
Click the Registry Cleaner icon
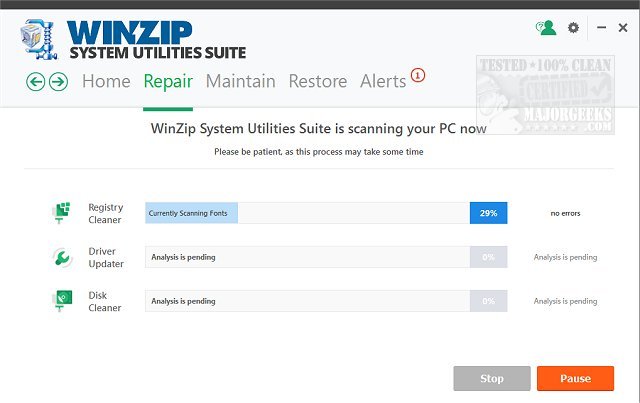tap(62, 213)
